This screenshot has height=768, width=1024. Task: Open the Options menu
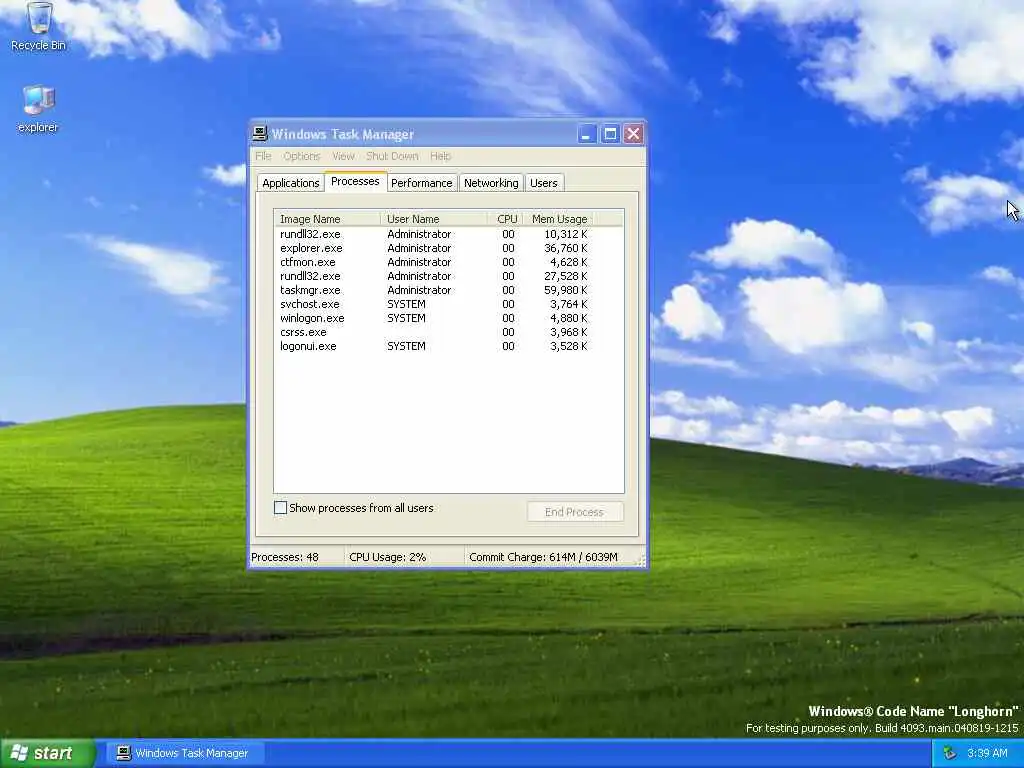(x=302, y=156)
